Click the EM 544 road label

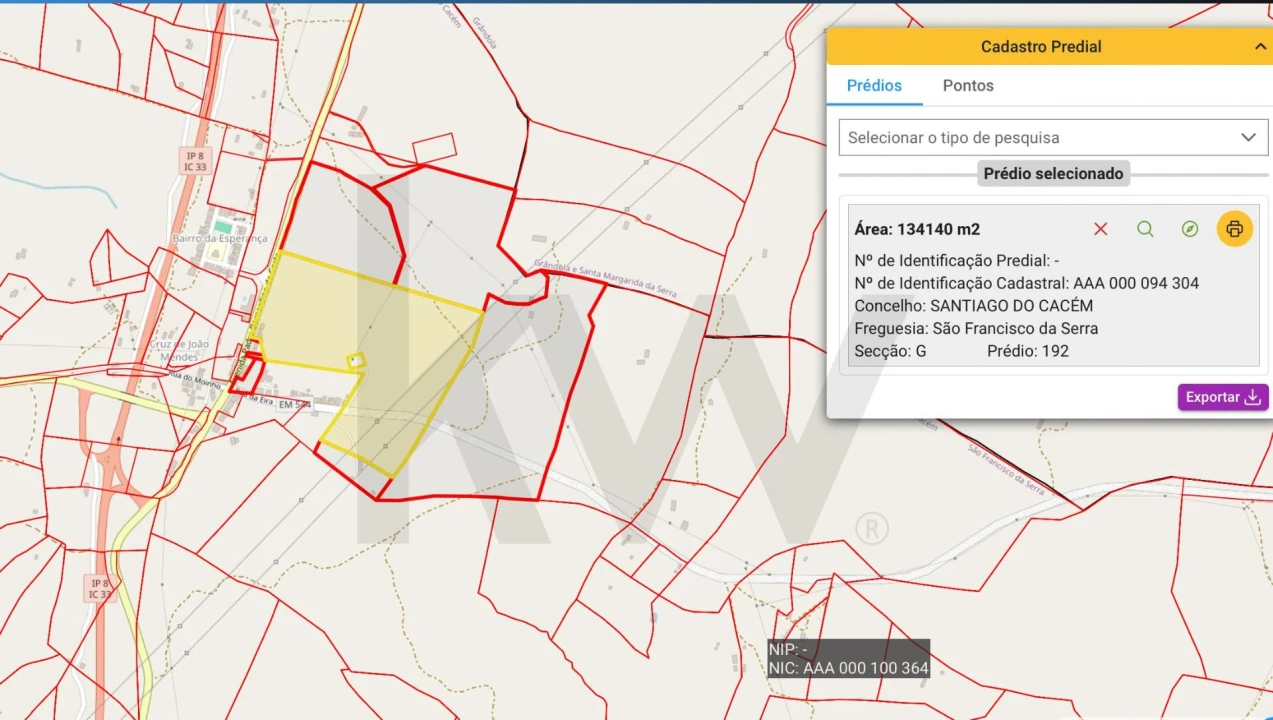pos(295,404)
